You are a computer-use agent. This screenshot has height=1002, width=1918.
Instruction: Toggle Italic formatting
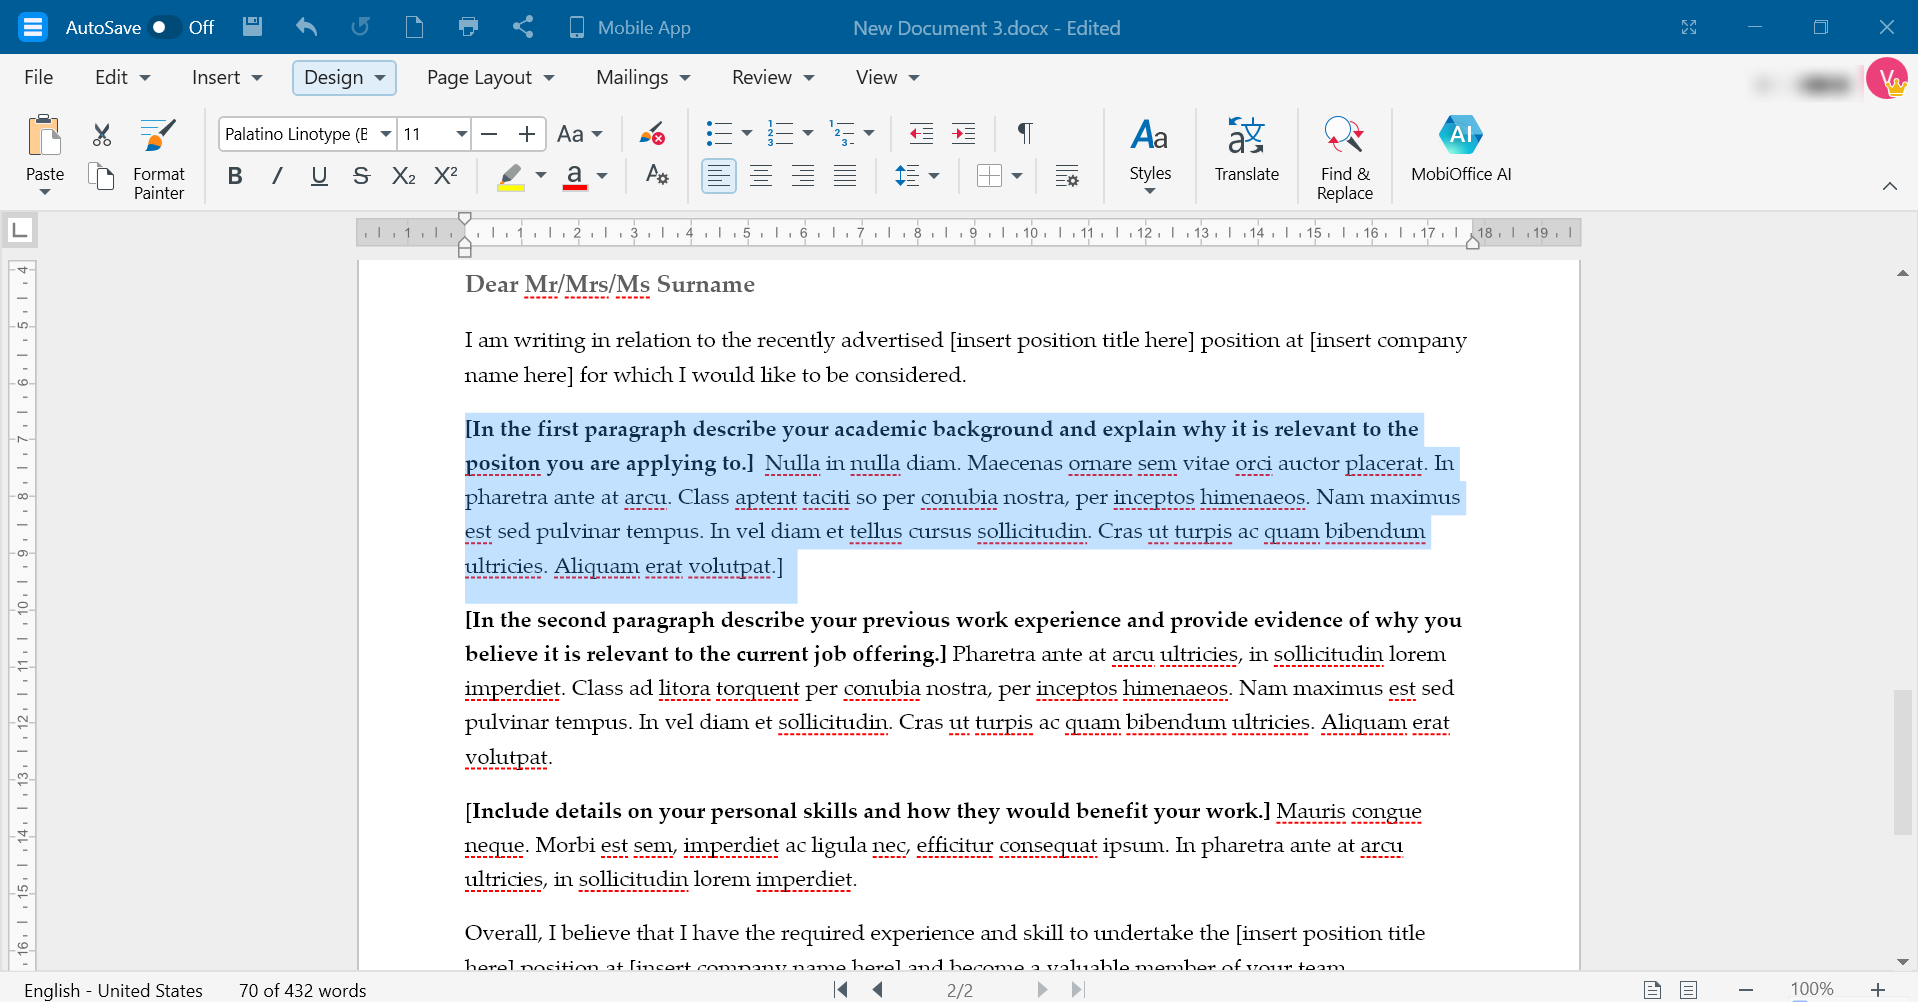pyautogui.click(x=277, y=176)
